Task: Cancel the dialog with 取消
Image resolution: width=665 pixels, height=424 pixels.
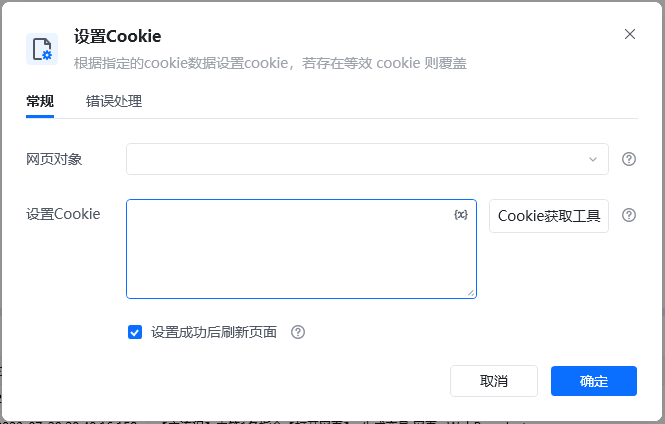Action: pyautogui.click(x=494, y=381)
